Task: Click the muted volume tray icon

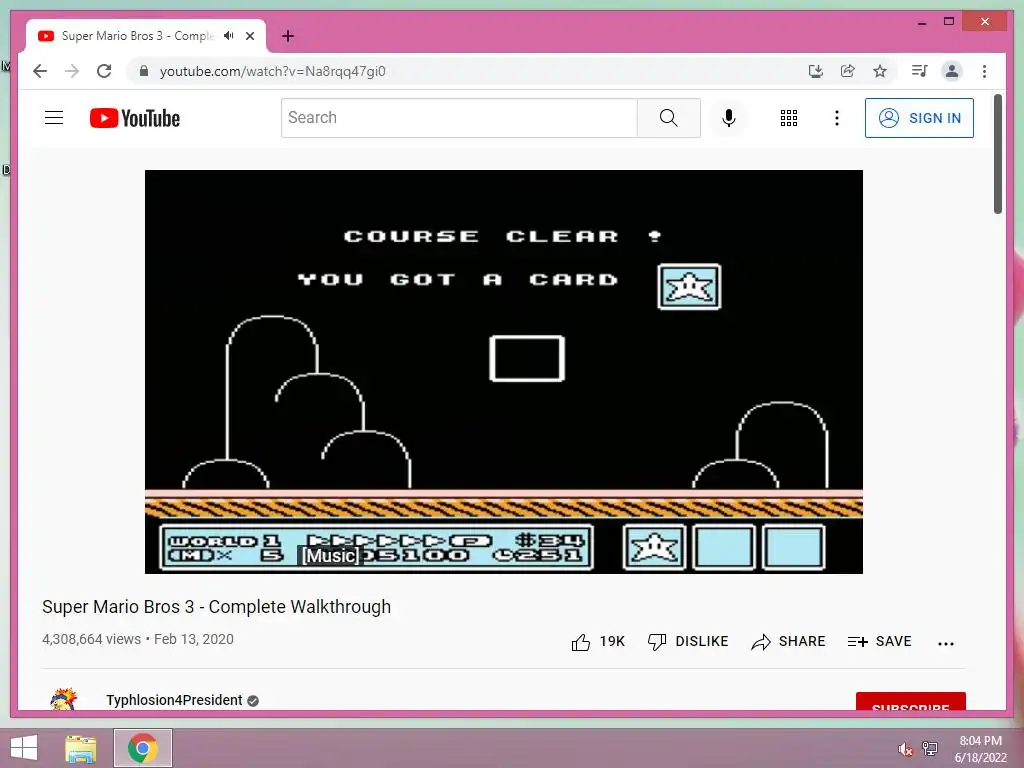Action: 905,749
